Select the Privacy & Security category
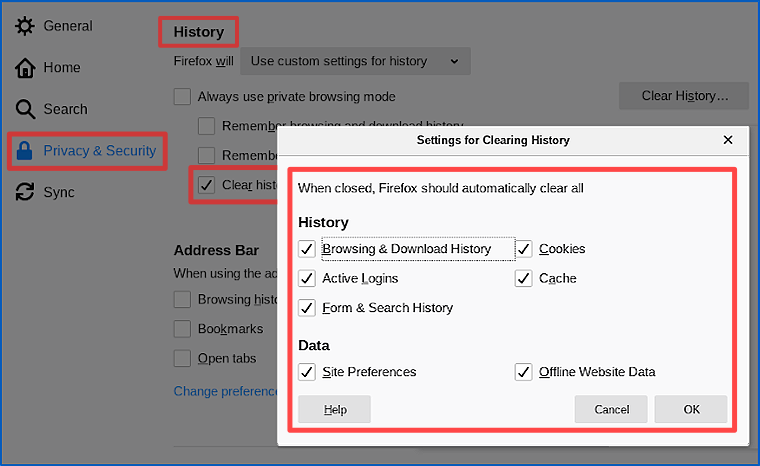The width and height of the screenshot is (760, 466). 99,151
